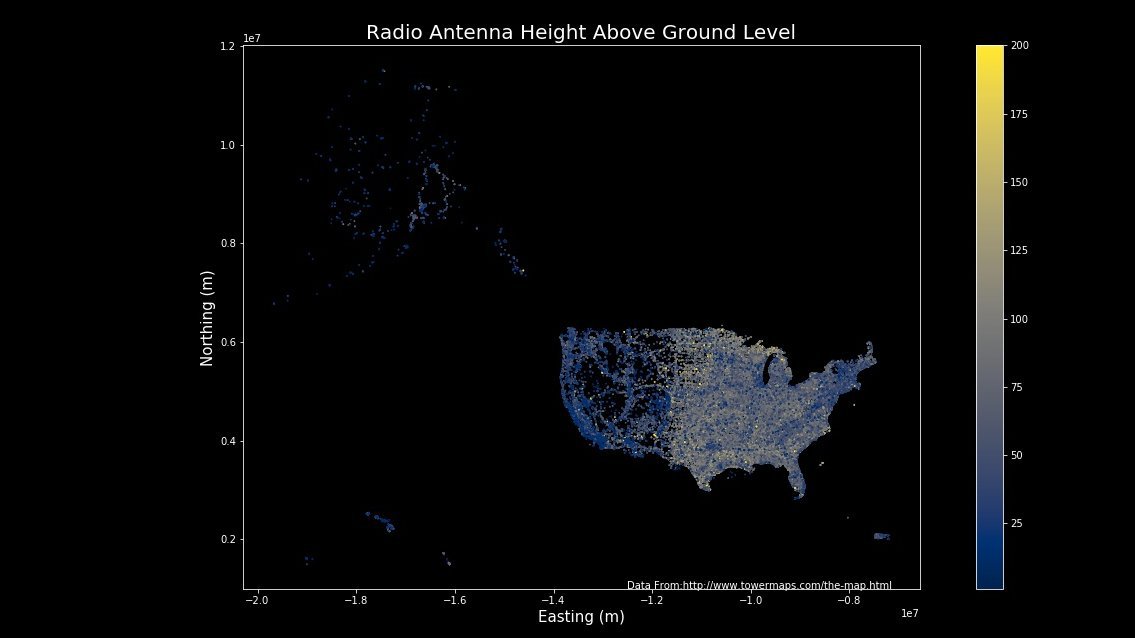Click the 25 tick label on the colorbar

(x=1017, y=523)
